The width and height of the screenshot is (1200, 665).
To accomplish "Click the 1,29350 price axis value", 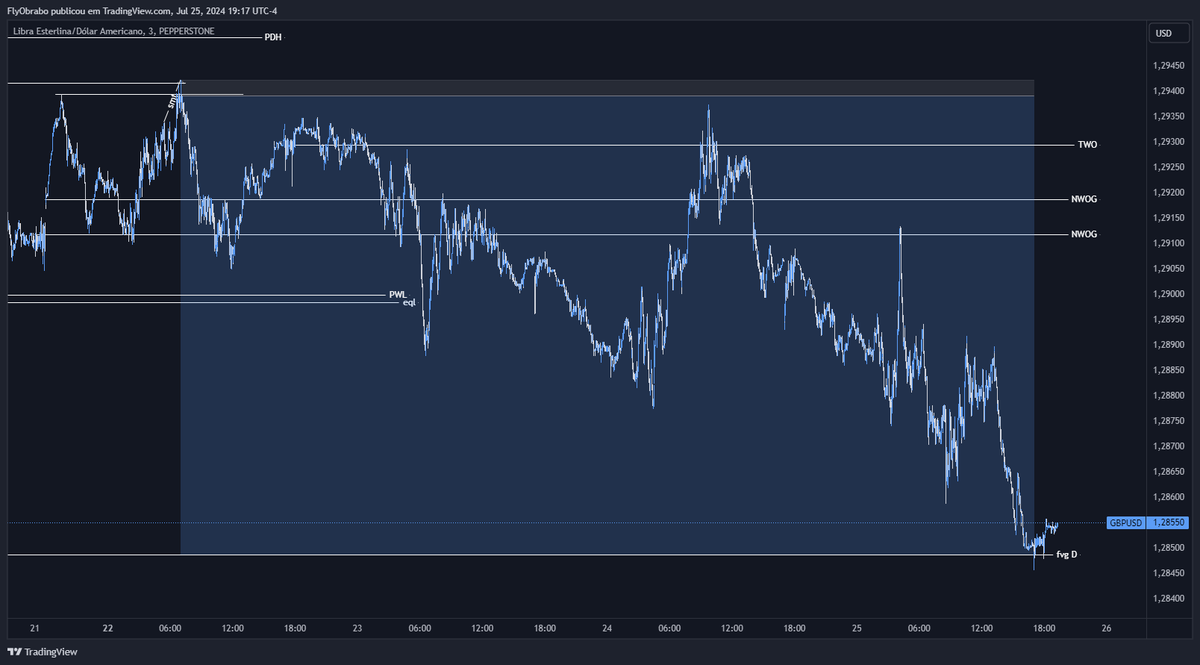I will 1167,117.
